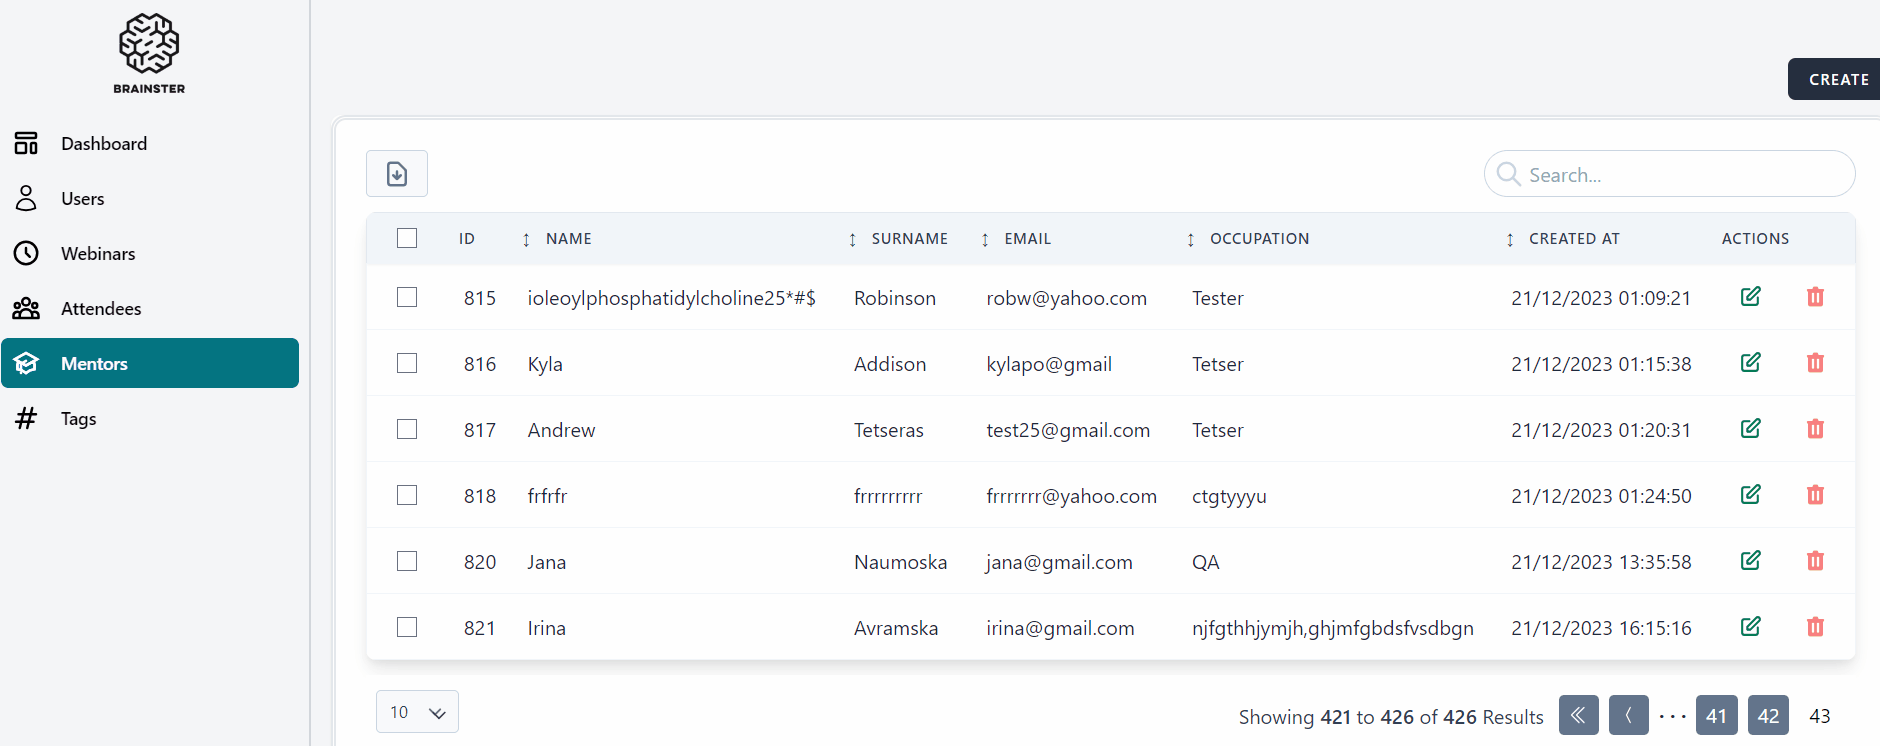Go to first page using double chevron
Image resolution: width=1880 pixels, height=746 pixels.
click(x=1578, y=715)
